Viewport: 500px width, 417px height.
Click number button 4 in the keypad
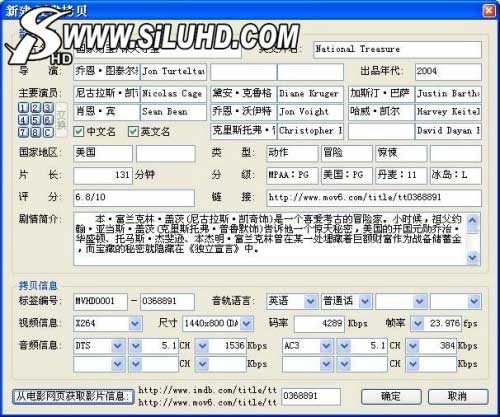(x=23, y=120)
